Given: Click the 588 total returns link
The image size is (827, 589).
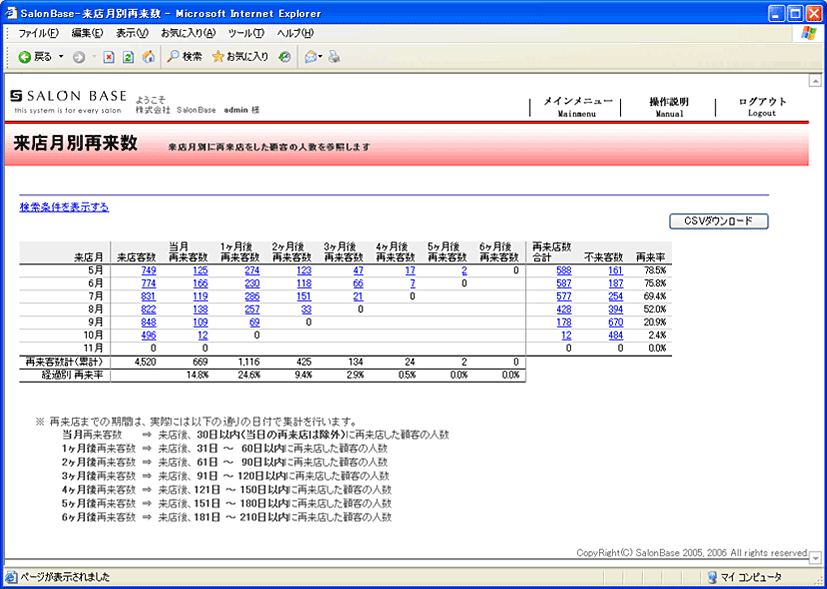Looking at the screenshot, I should click(564, 271).
